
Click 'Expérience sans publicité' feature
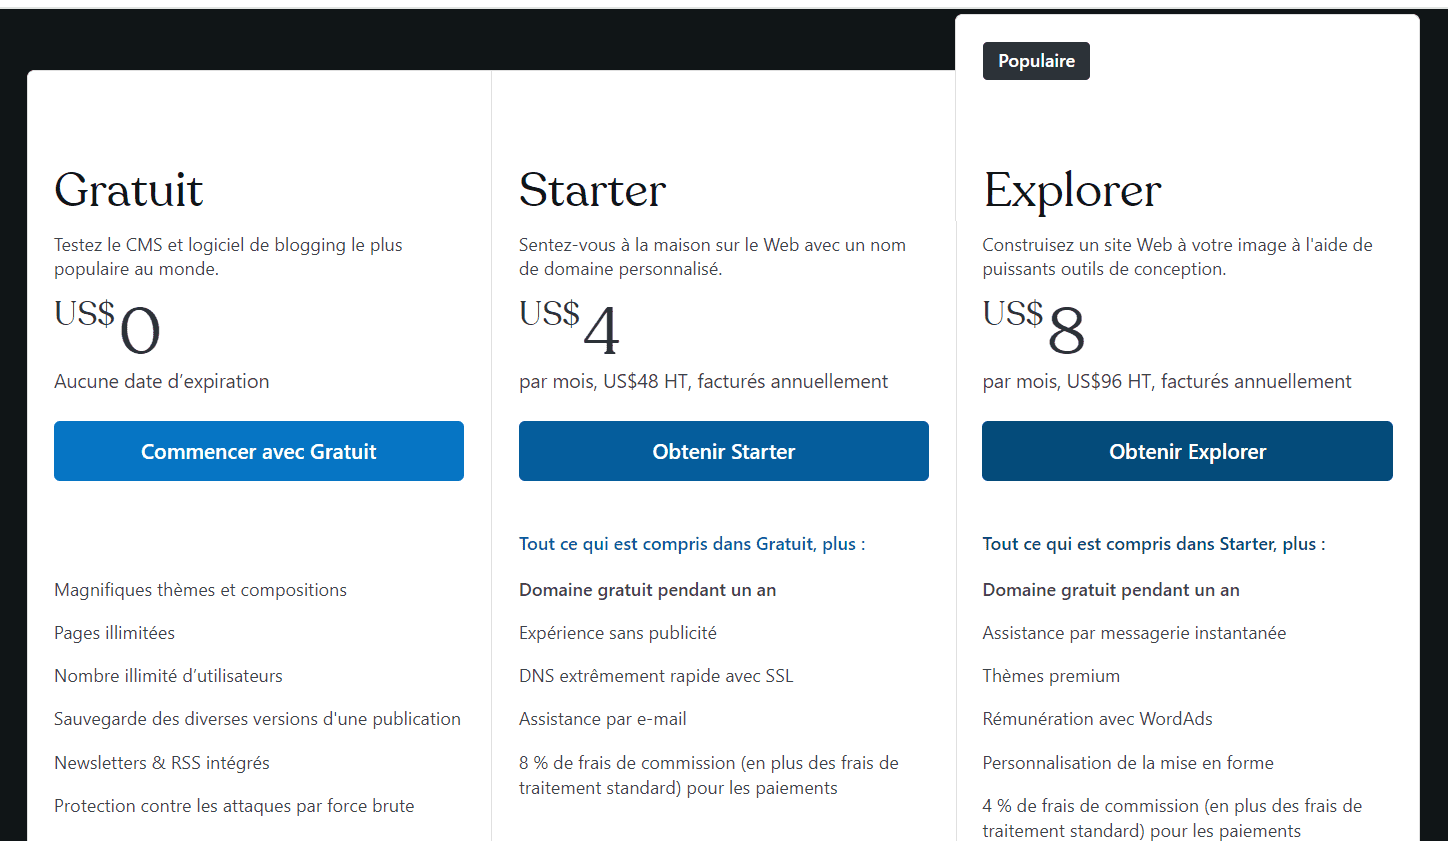click(x=618, y=633)
